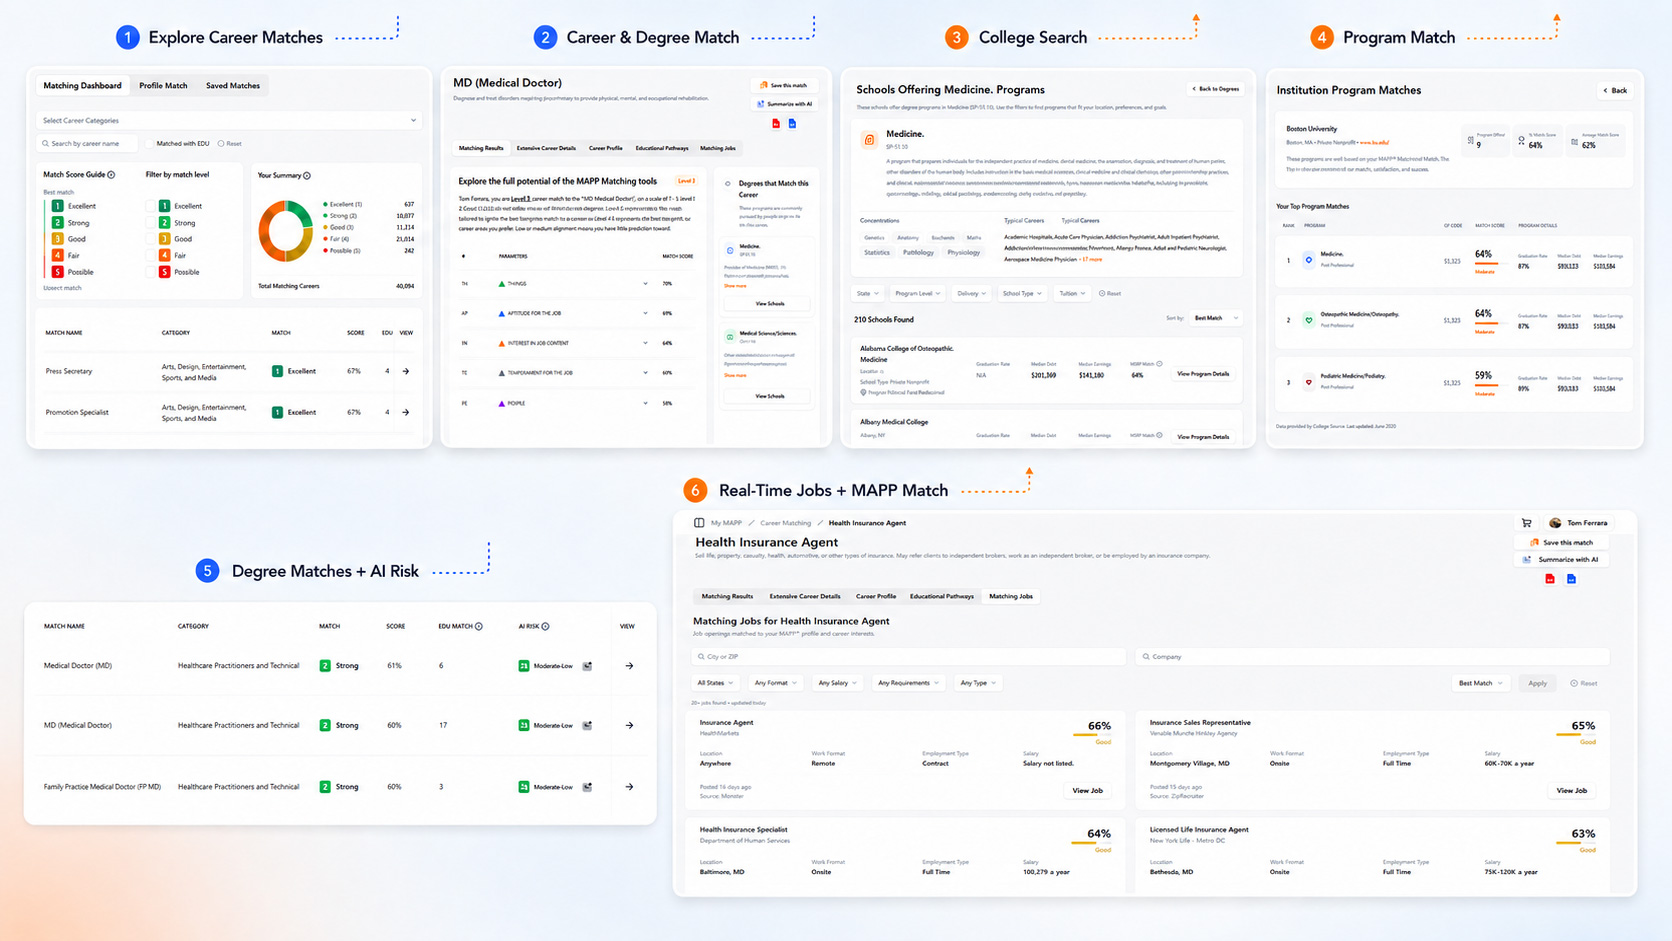Open Your Summary info icon
The height and width of the screenshot is (941, 1672).
307,175
